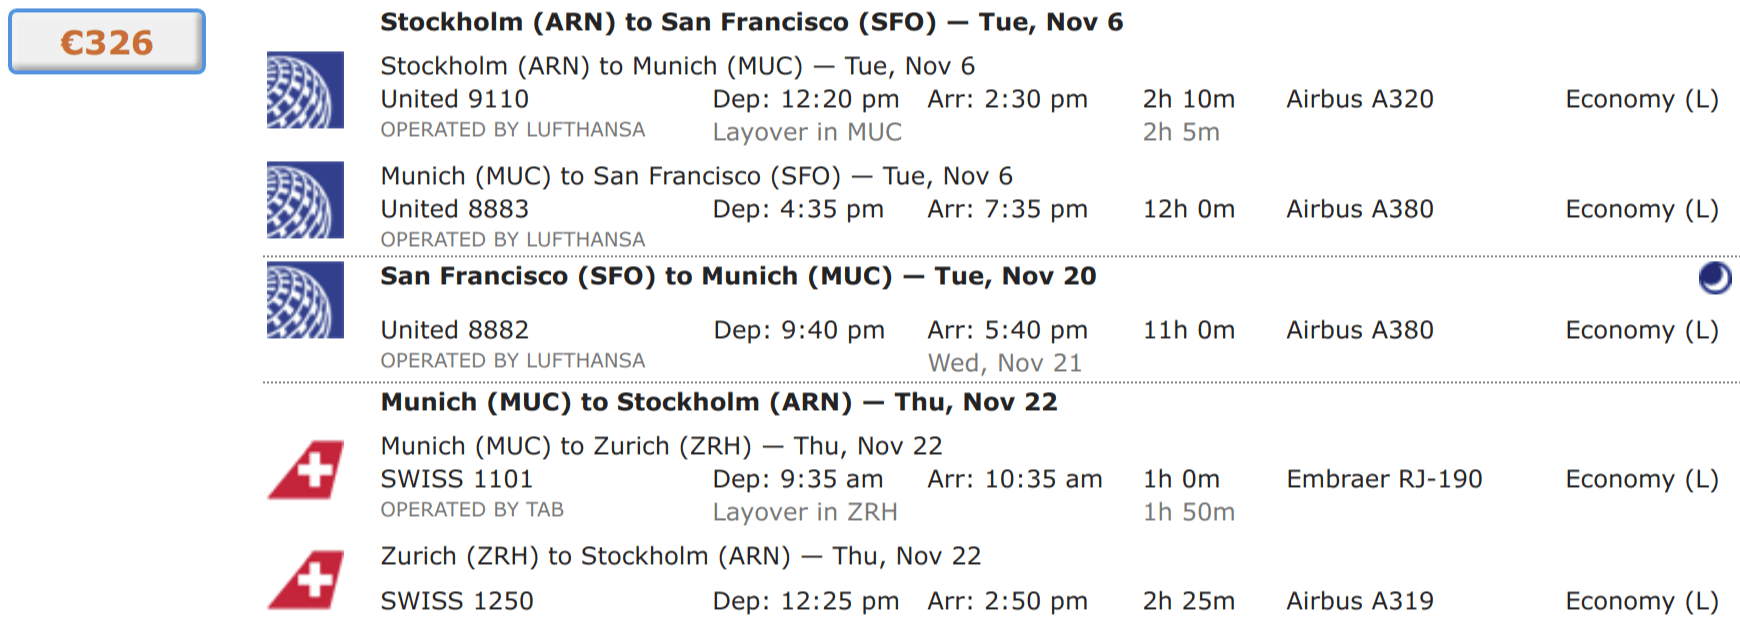Select the Stockholm to San Francisco itinerary heading

pos(750,21)
